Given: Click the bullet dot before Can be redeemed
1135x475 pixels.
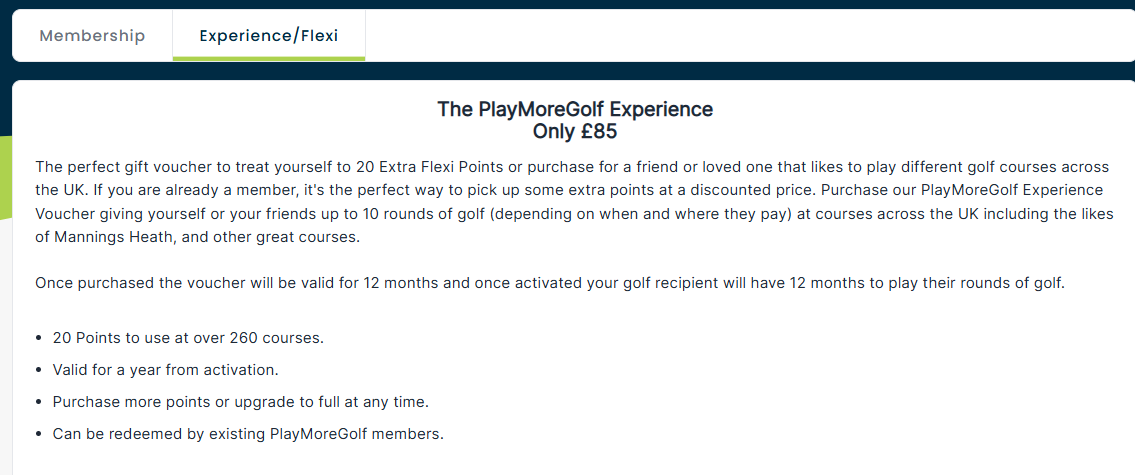Looking at the screenshot, I should [x=38, y=435].
